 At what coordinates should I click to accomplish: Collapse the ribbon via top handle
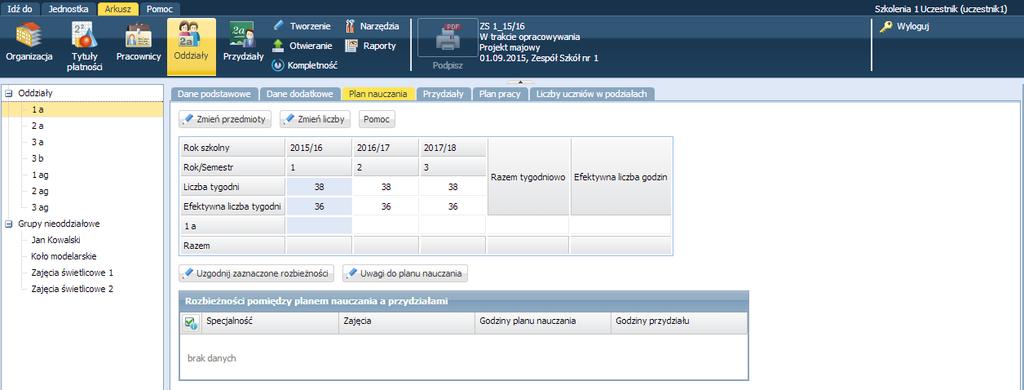[x=519, y=82]
